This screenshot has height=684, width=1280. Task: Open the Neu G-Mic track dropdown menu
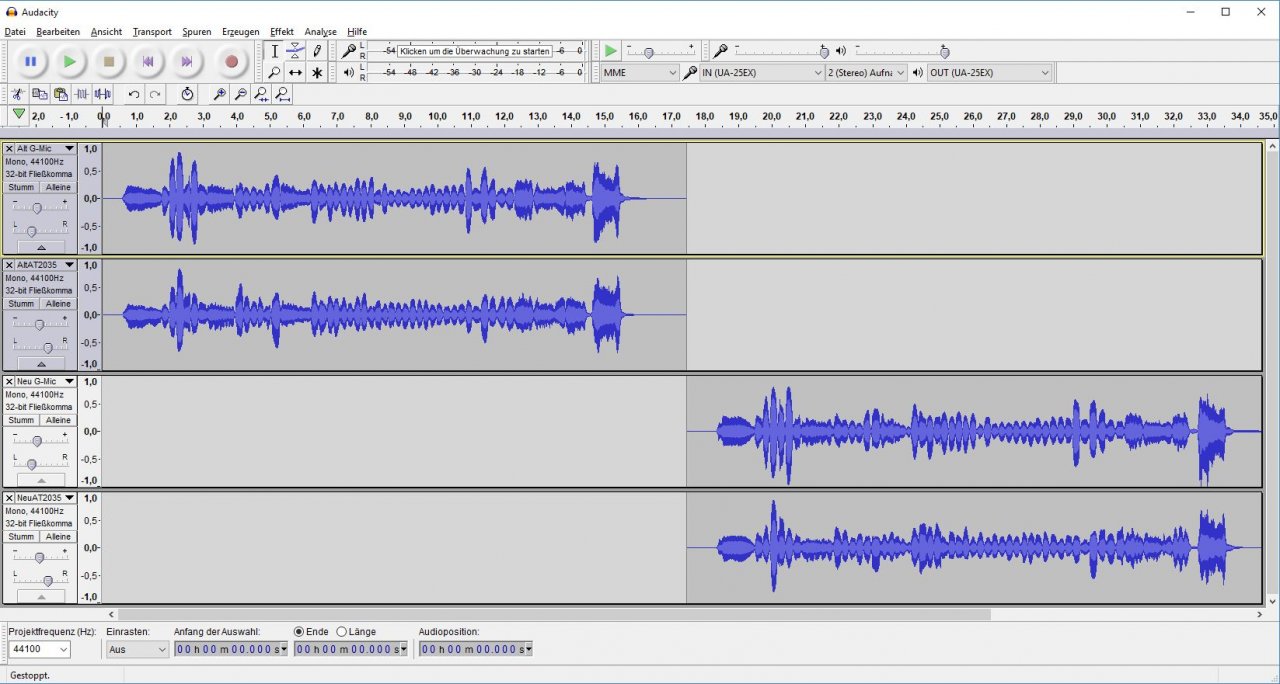click(x=69, y=382)
